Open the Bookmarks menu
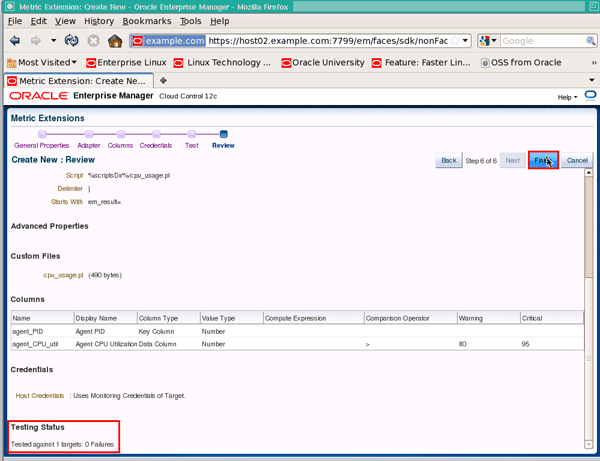 147,21
